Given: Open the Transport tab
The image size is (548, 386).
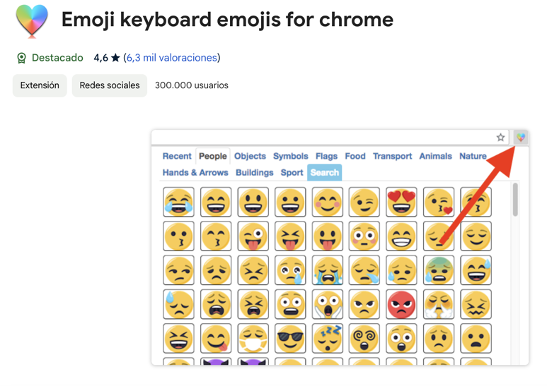Looking at the screenshot, I should (x=392, y=156).
